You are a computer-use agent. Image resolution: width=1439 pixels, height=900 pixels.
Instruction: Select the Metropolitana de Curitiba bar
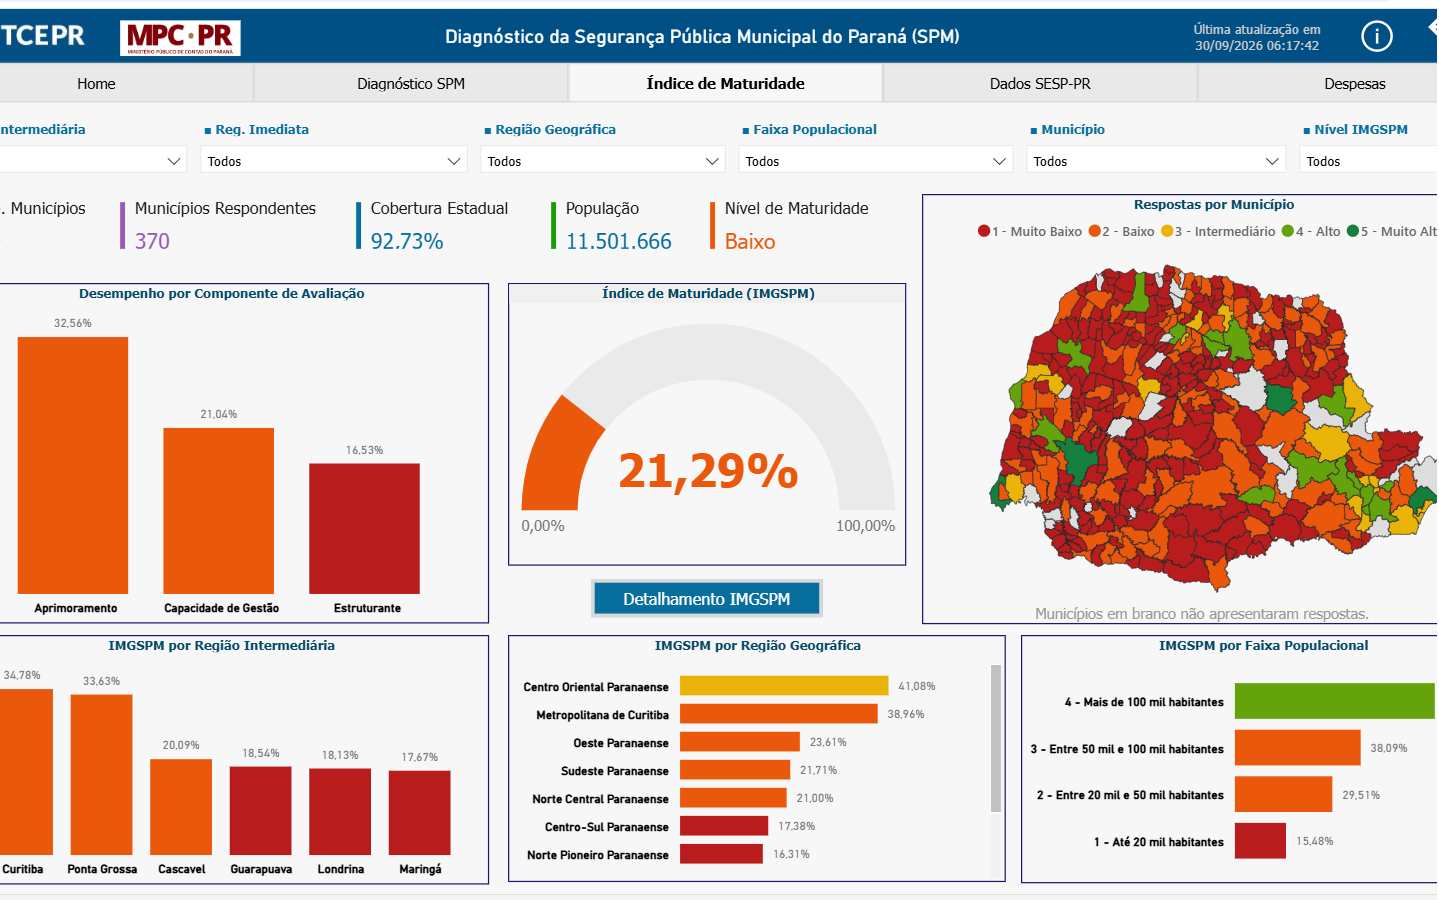click(779, 714)
